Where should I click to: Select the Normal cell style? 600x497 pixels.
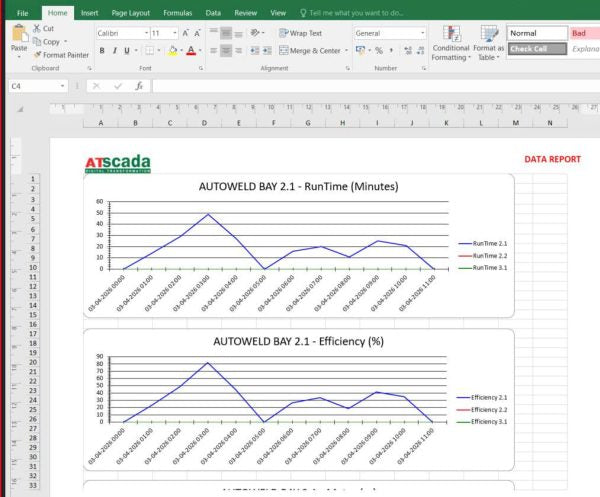(537, 33)
